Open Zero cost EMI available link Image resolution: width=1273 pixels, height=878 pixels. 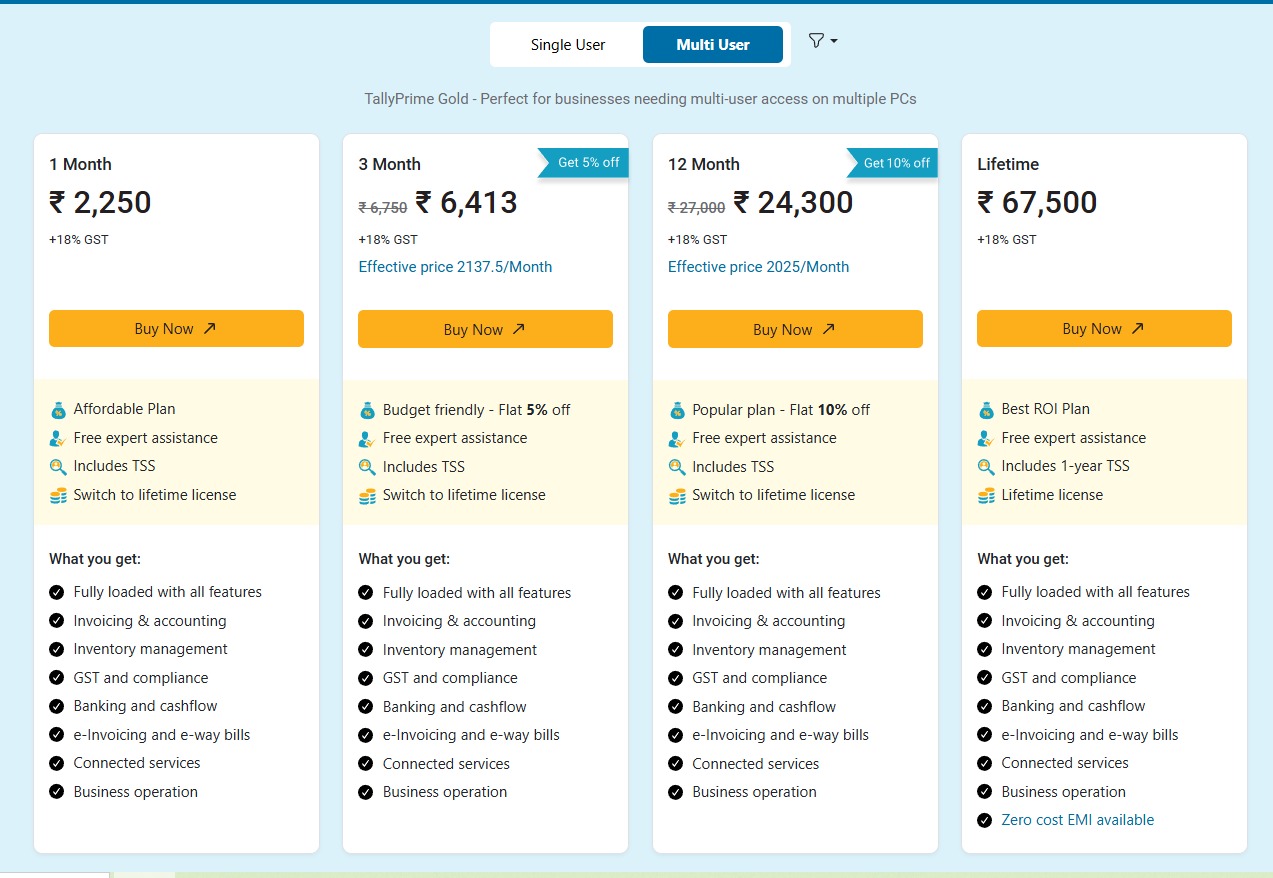click(x=1077, y=820)
